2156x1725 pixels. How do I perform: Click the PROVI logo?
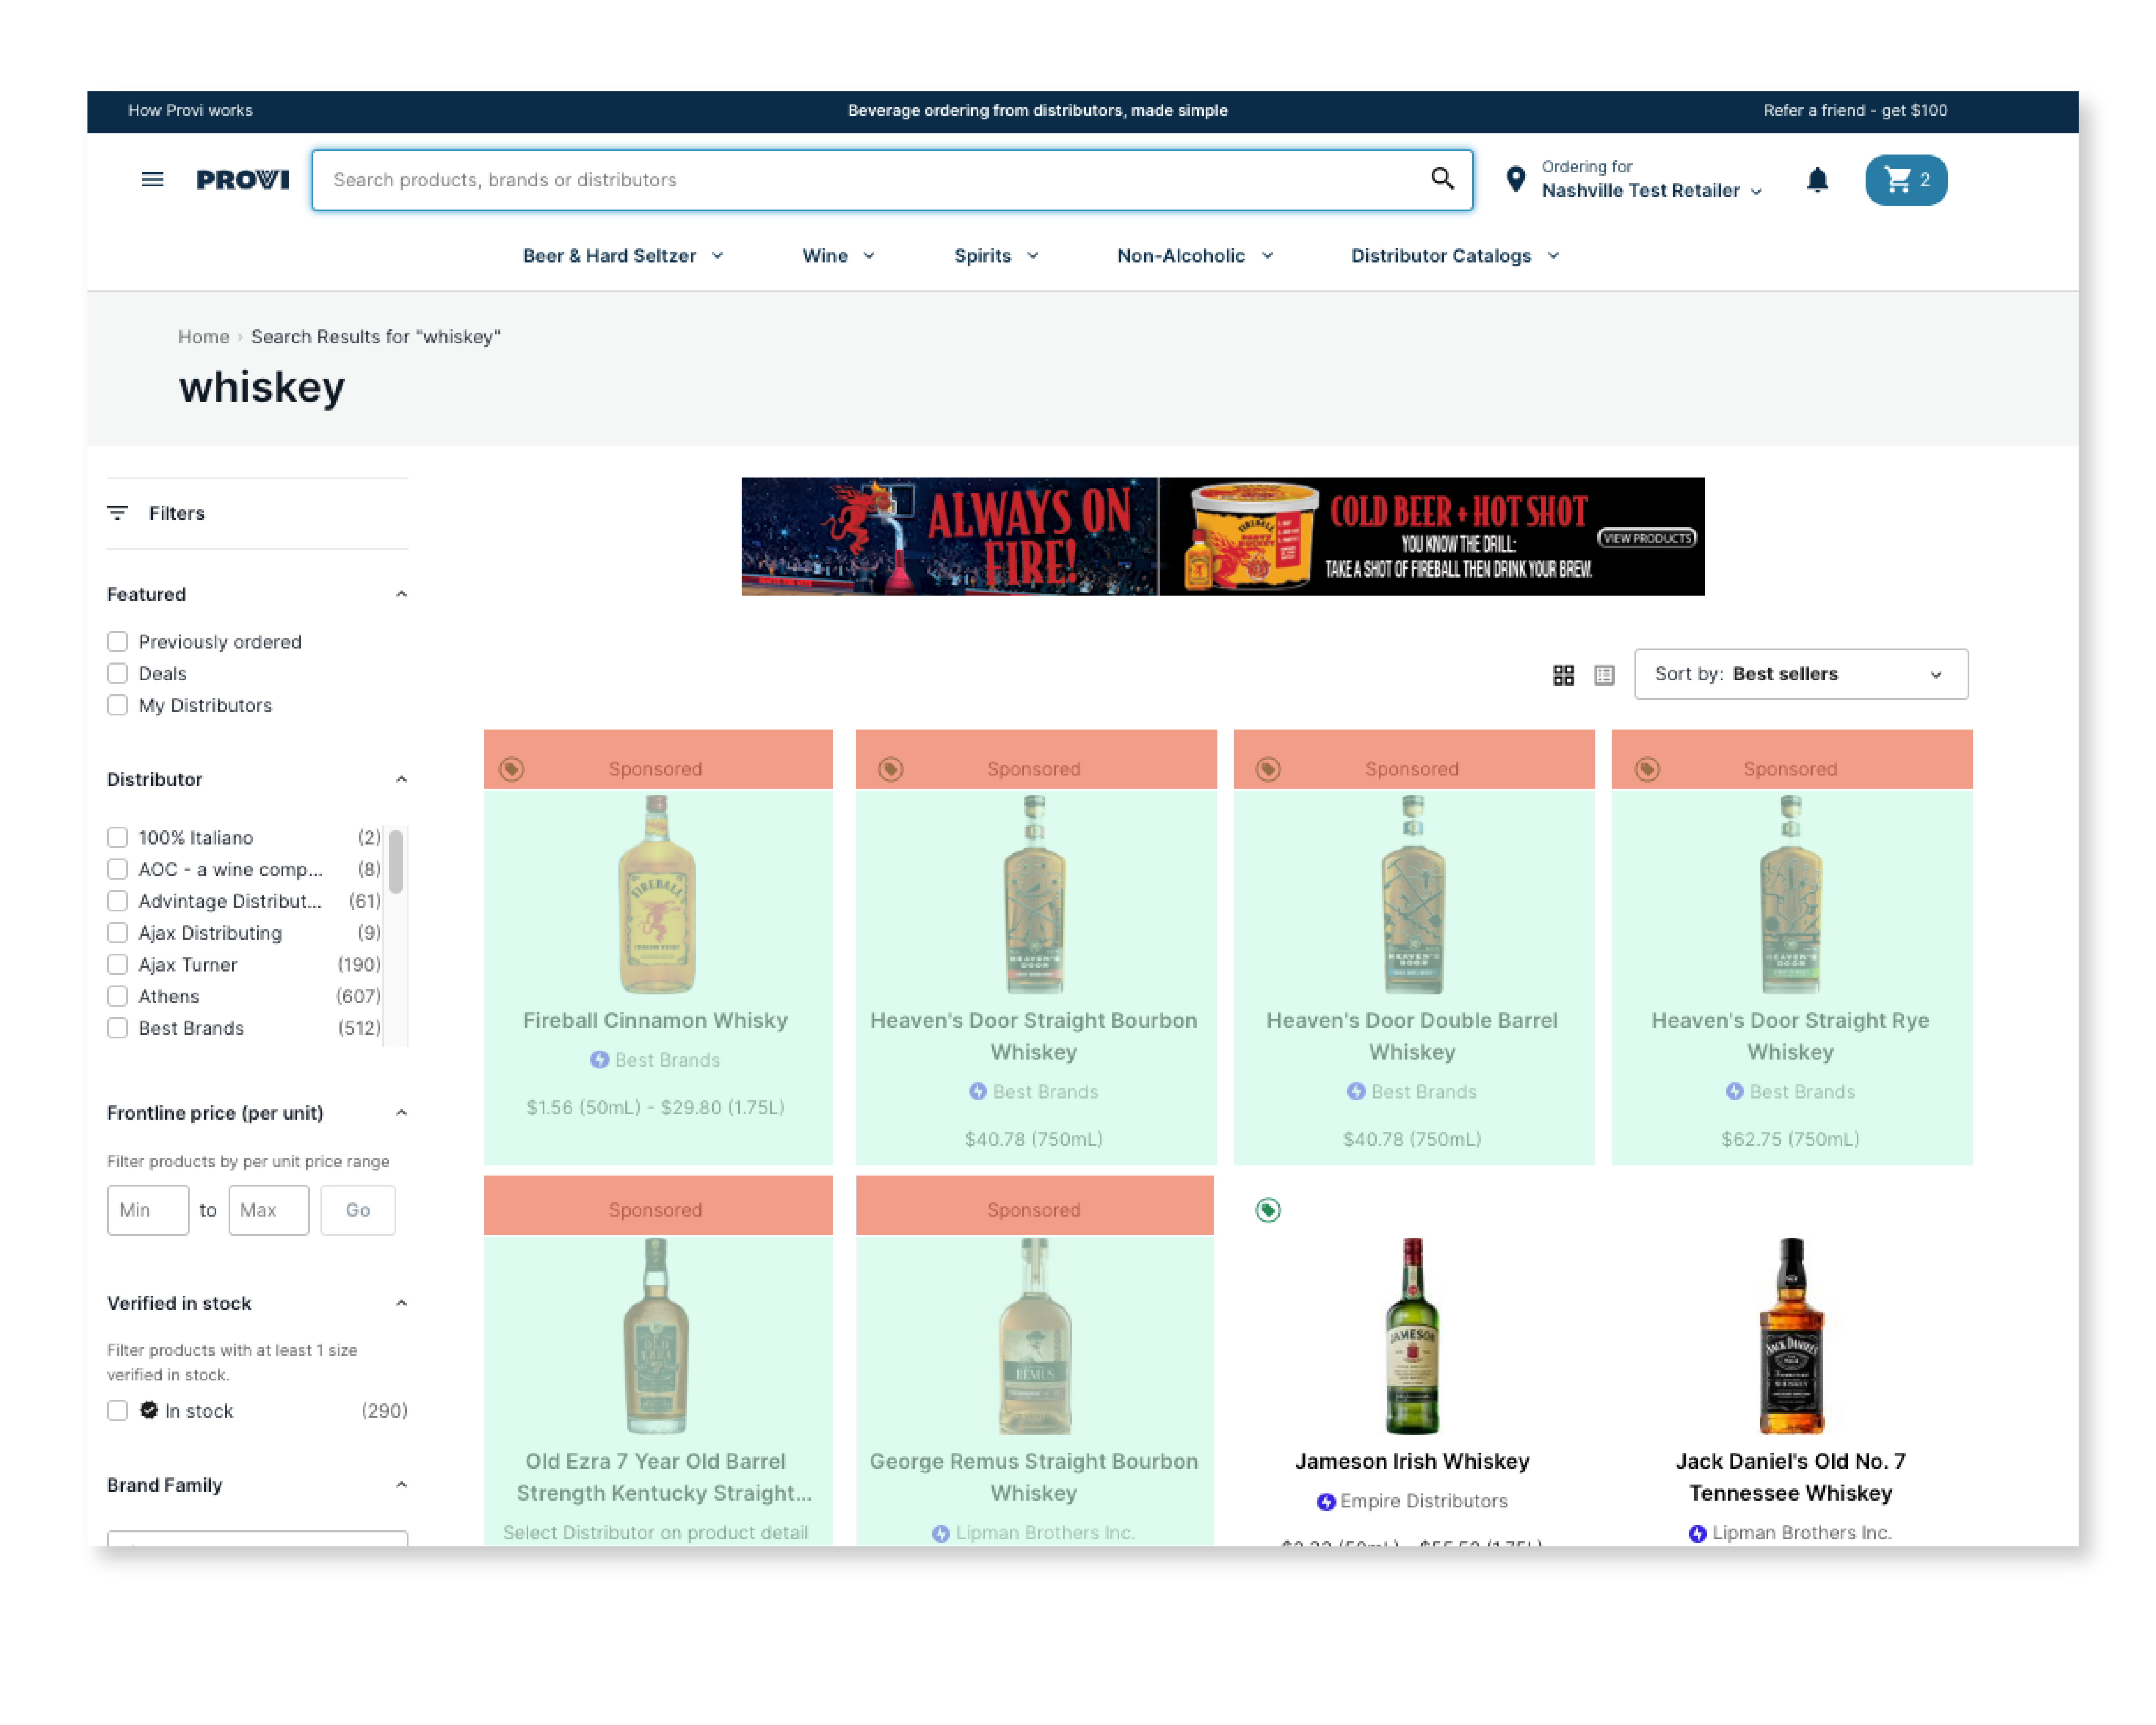pyautogui.click(x=242, y=180)
